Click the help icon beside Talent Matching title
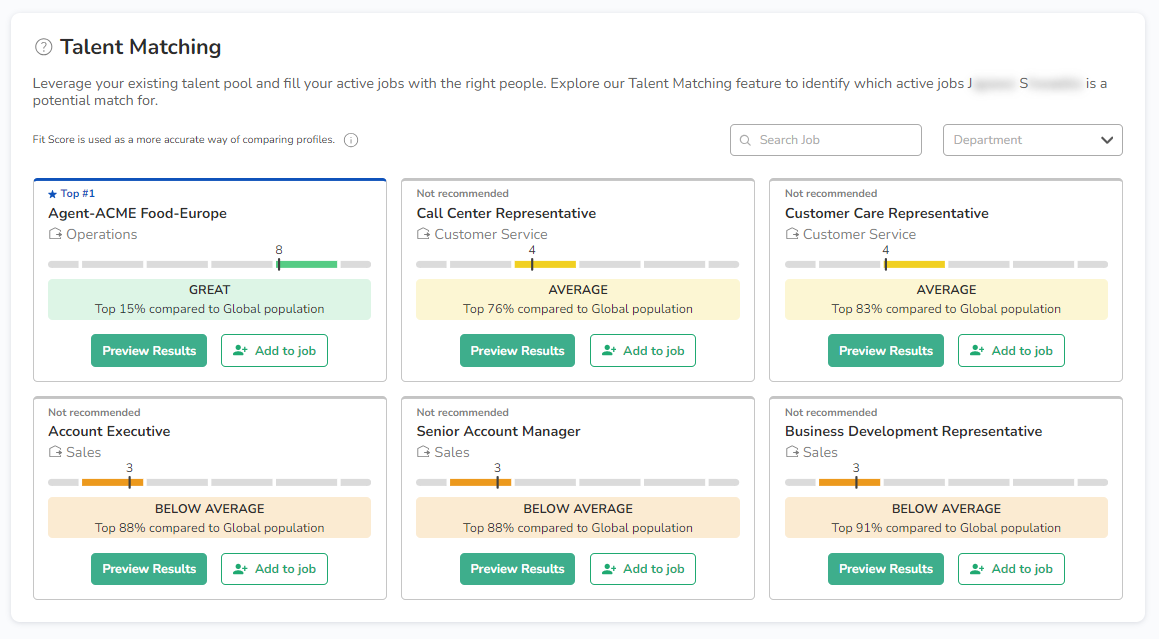 tap(43, 47)
